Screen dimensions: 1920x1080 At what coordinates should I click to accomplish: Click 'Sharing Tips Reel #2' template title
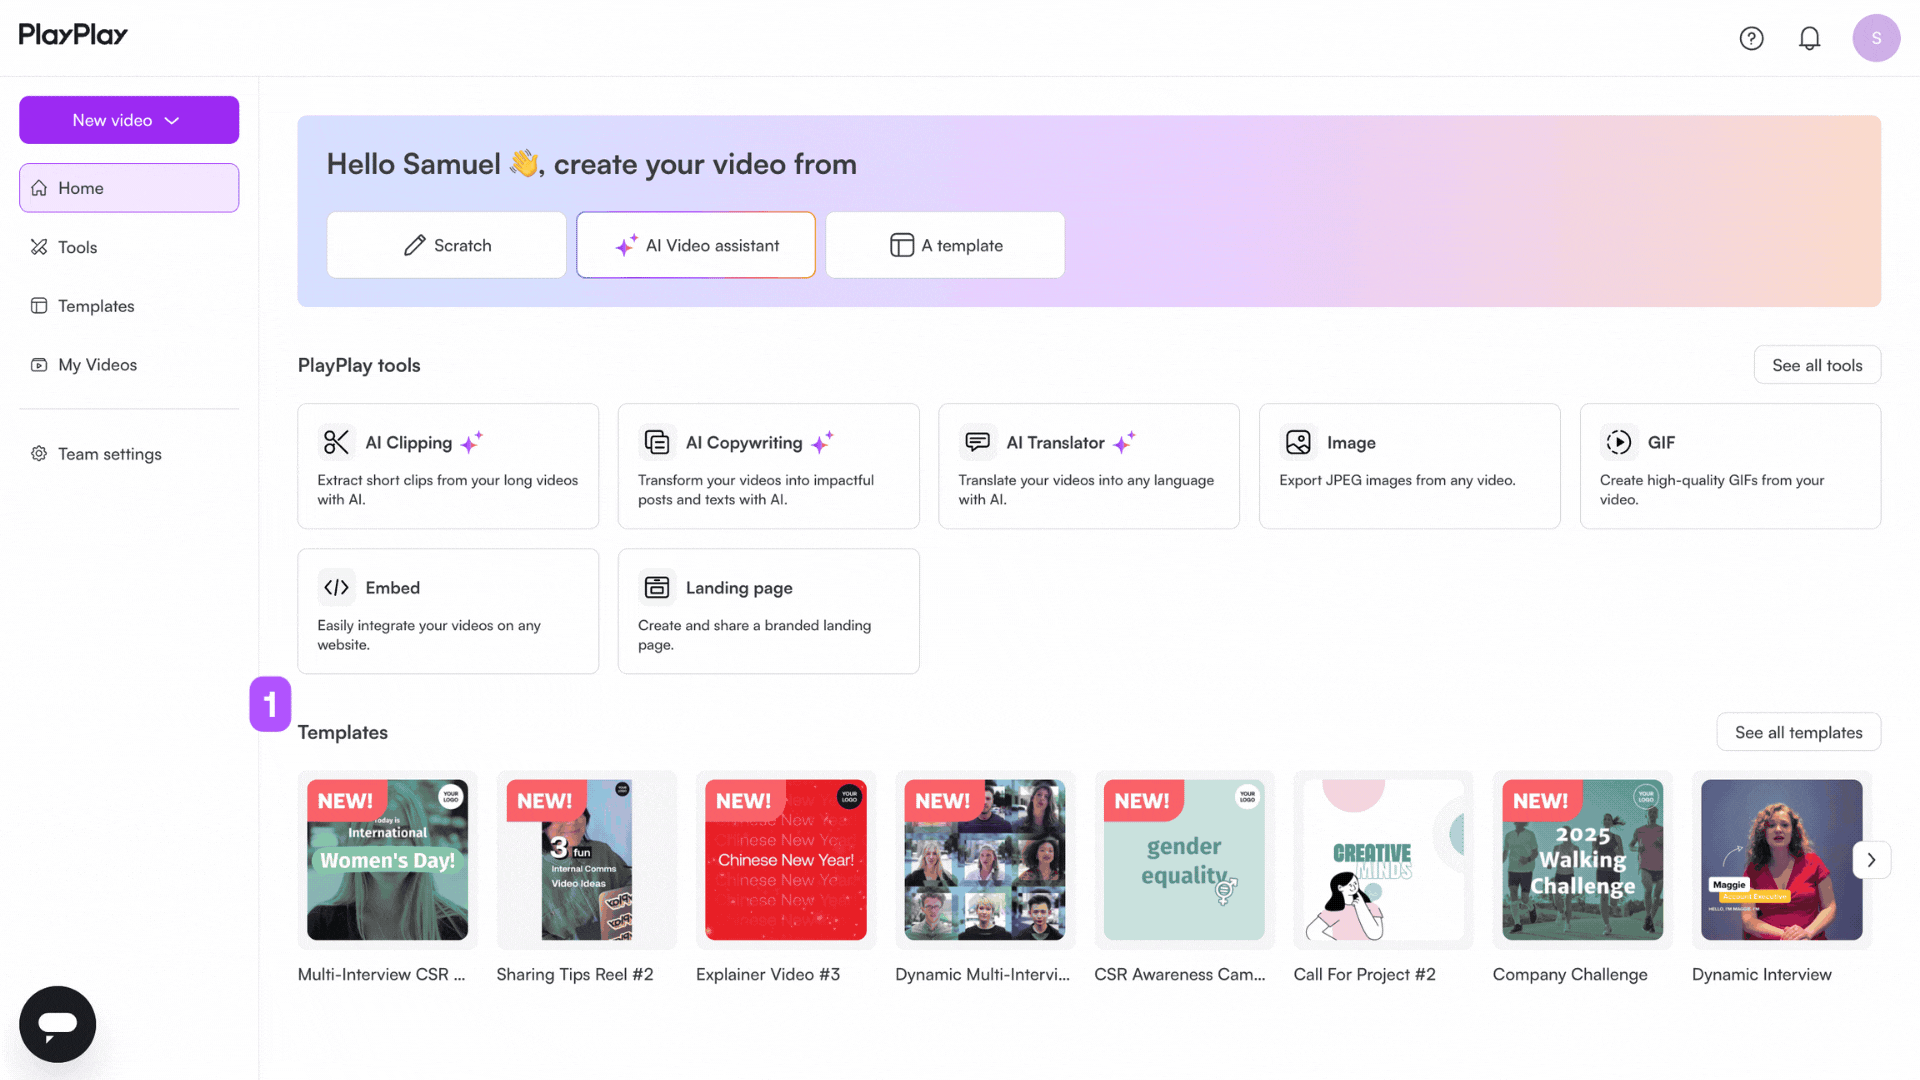point(575,974)
